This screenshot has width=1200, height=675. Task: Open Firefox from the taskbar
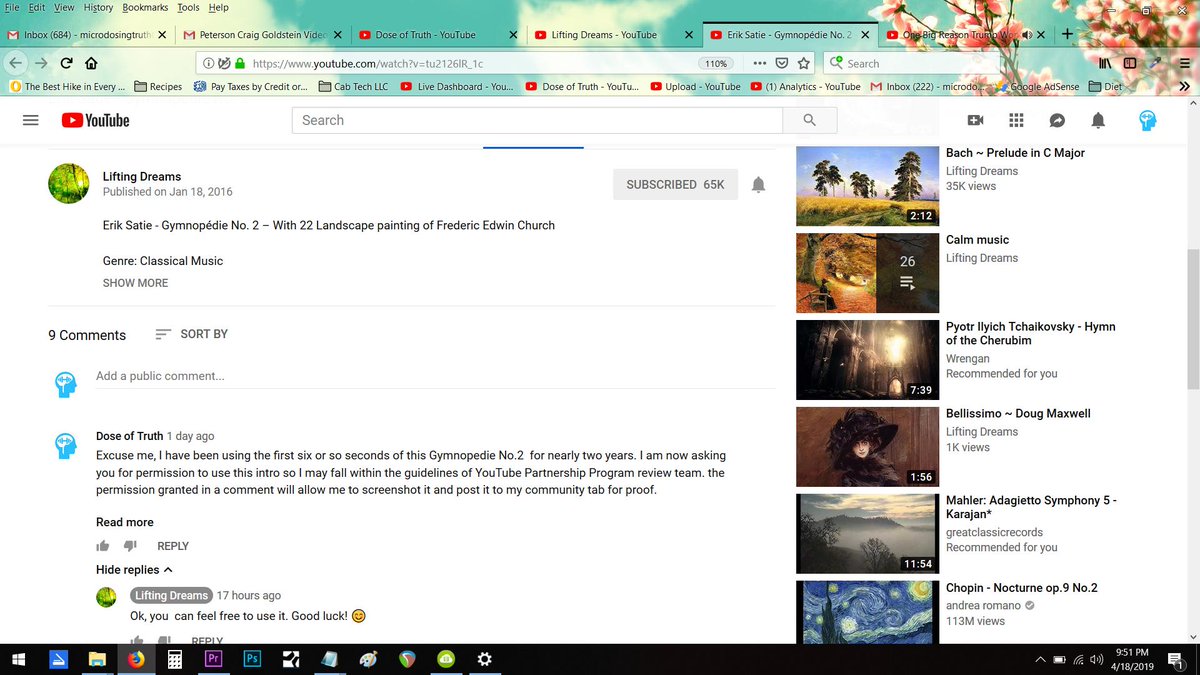pyautogui.click(x=136, y=659)
